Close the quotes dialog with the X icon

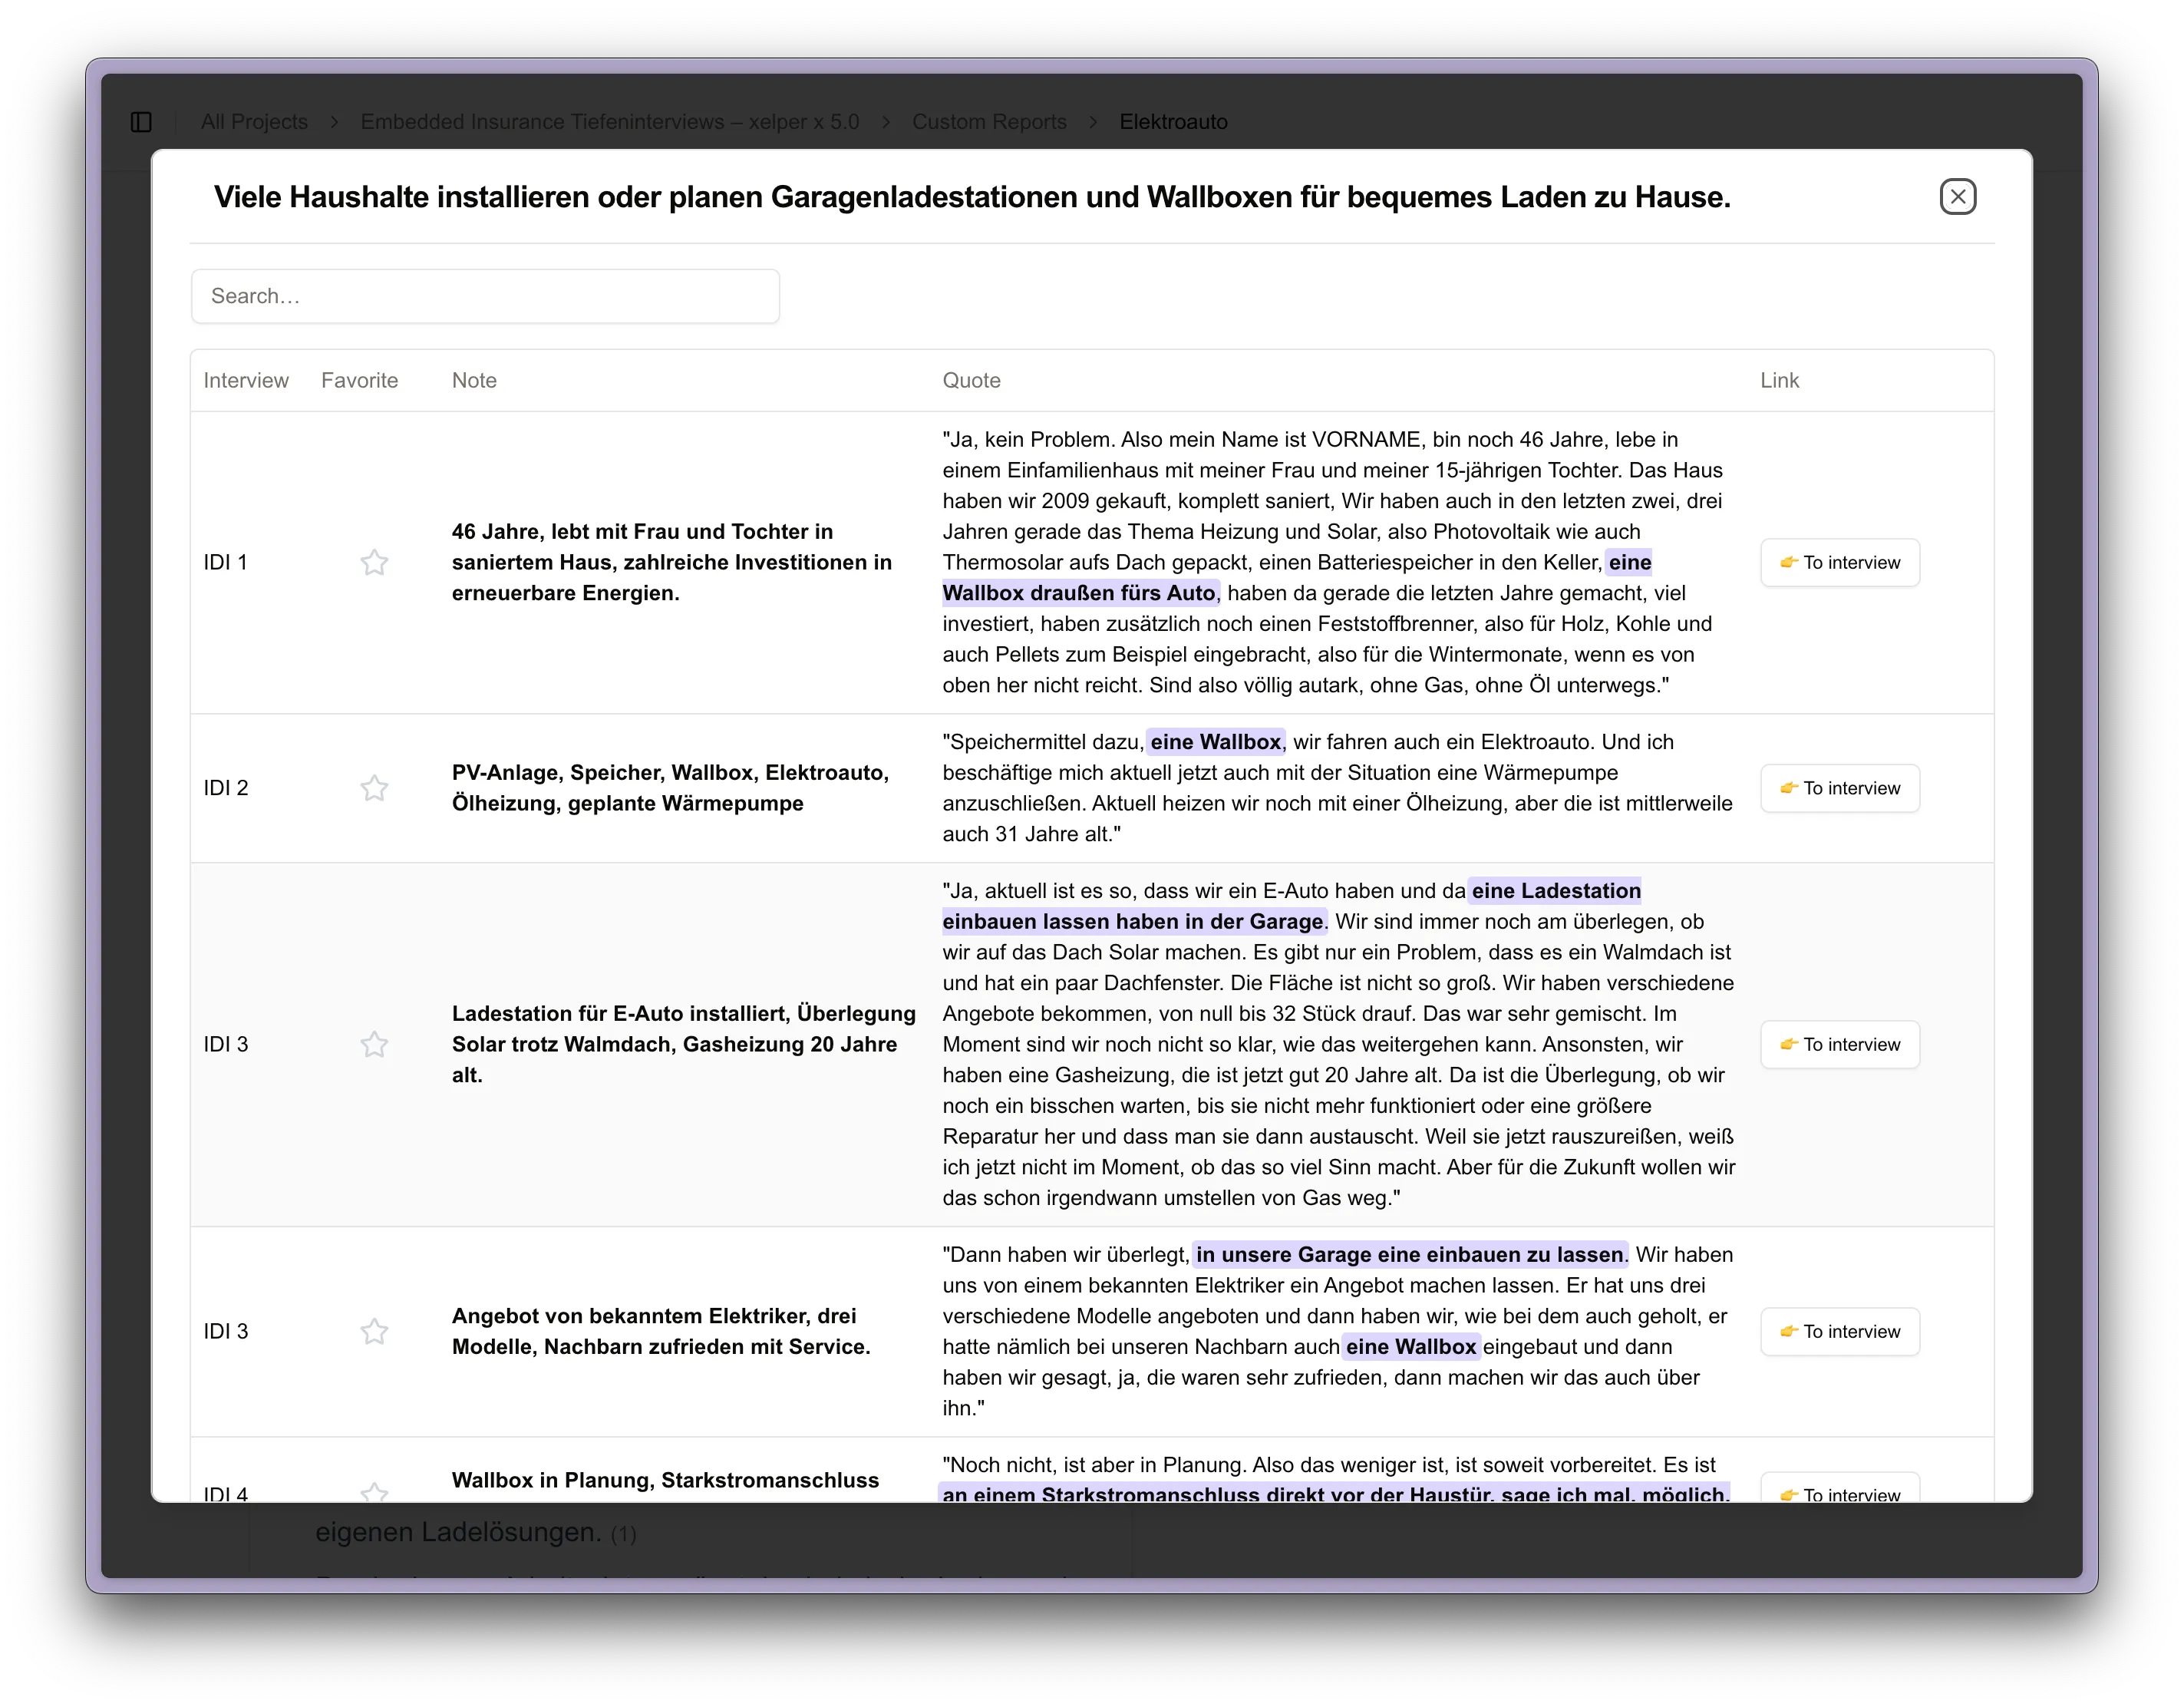tap(1958, 196)
